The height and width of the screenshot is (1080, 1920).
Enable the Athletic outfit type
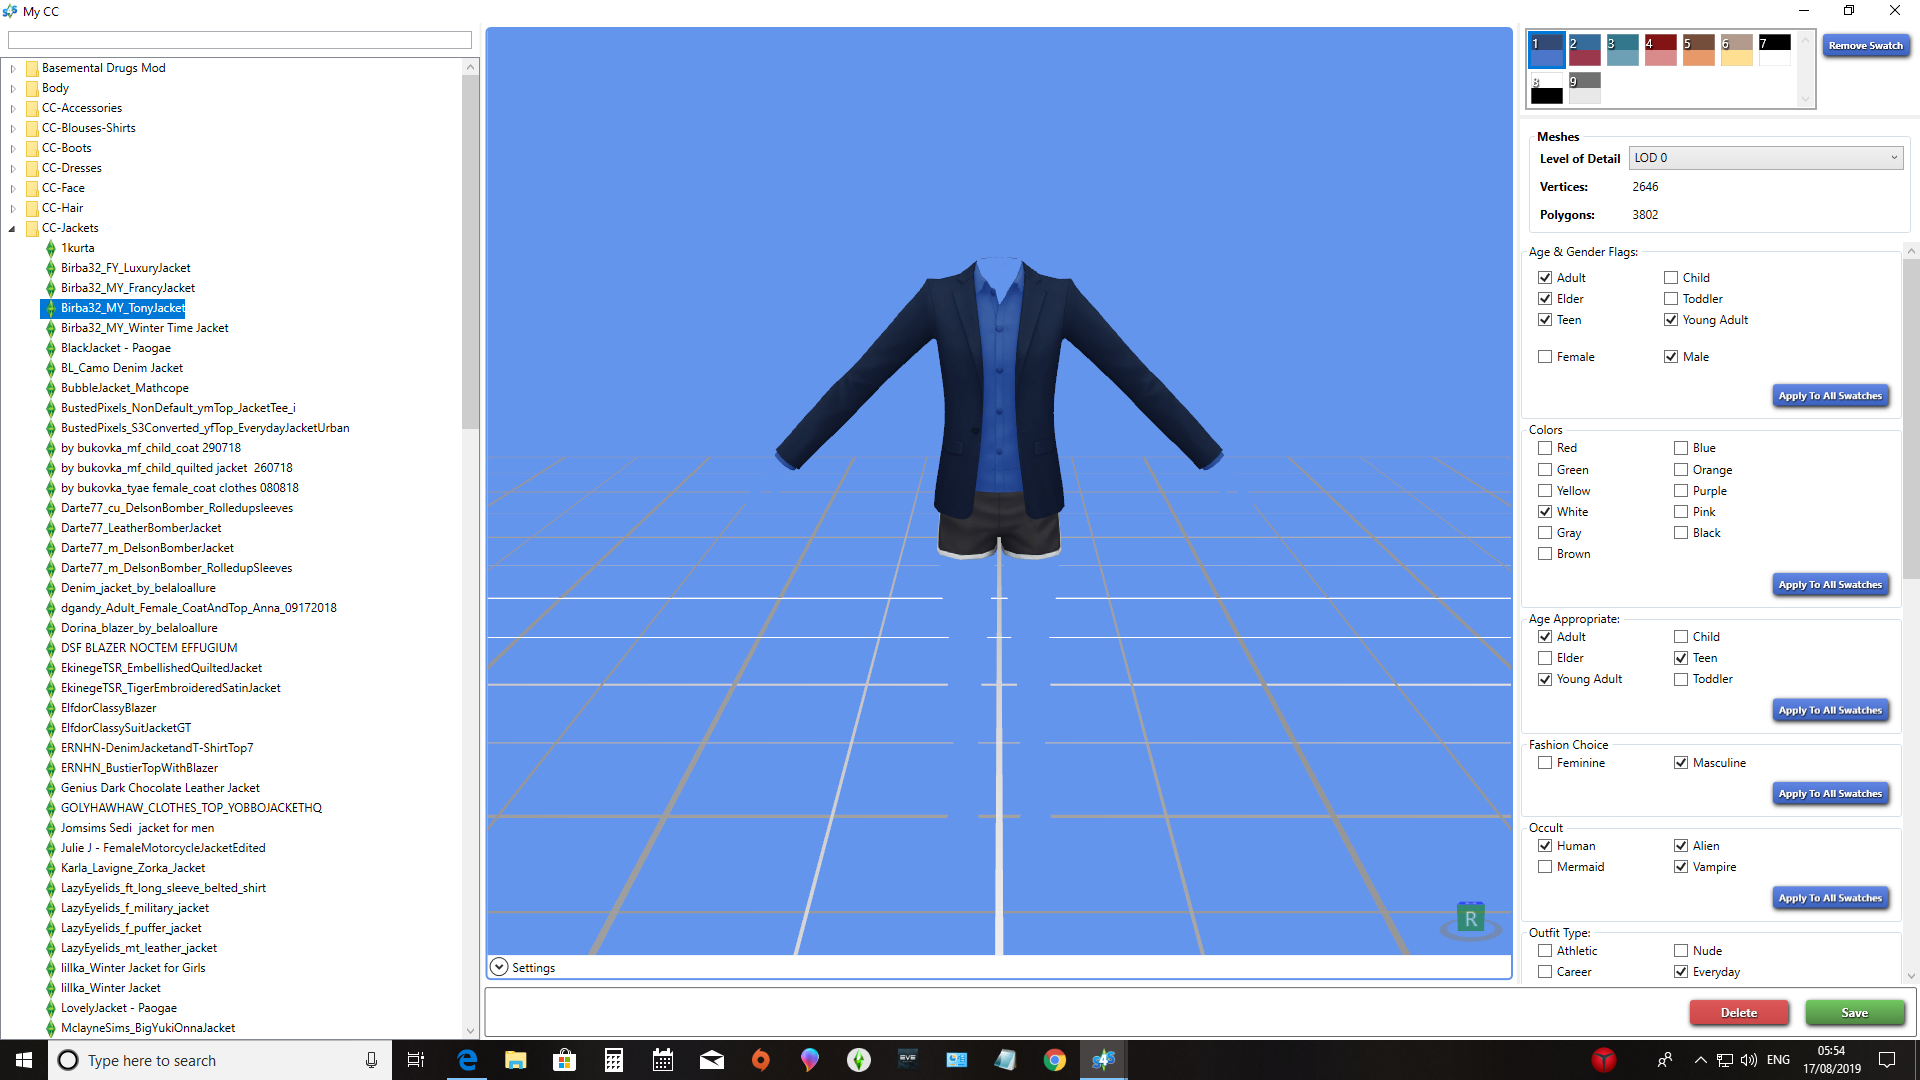coord(1545,951)
